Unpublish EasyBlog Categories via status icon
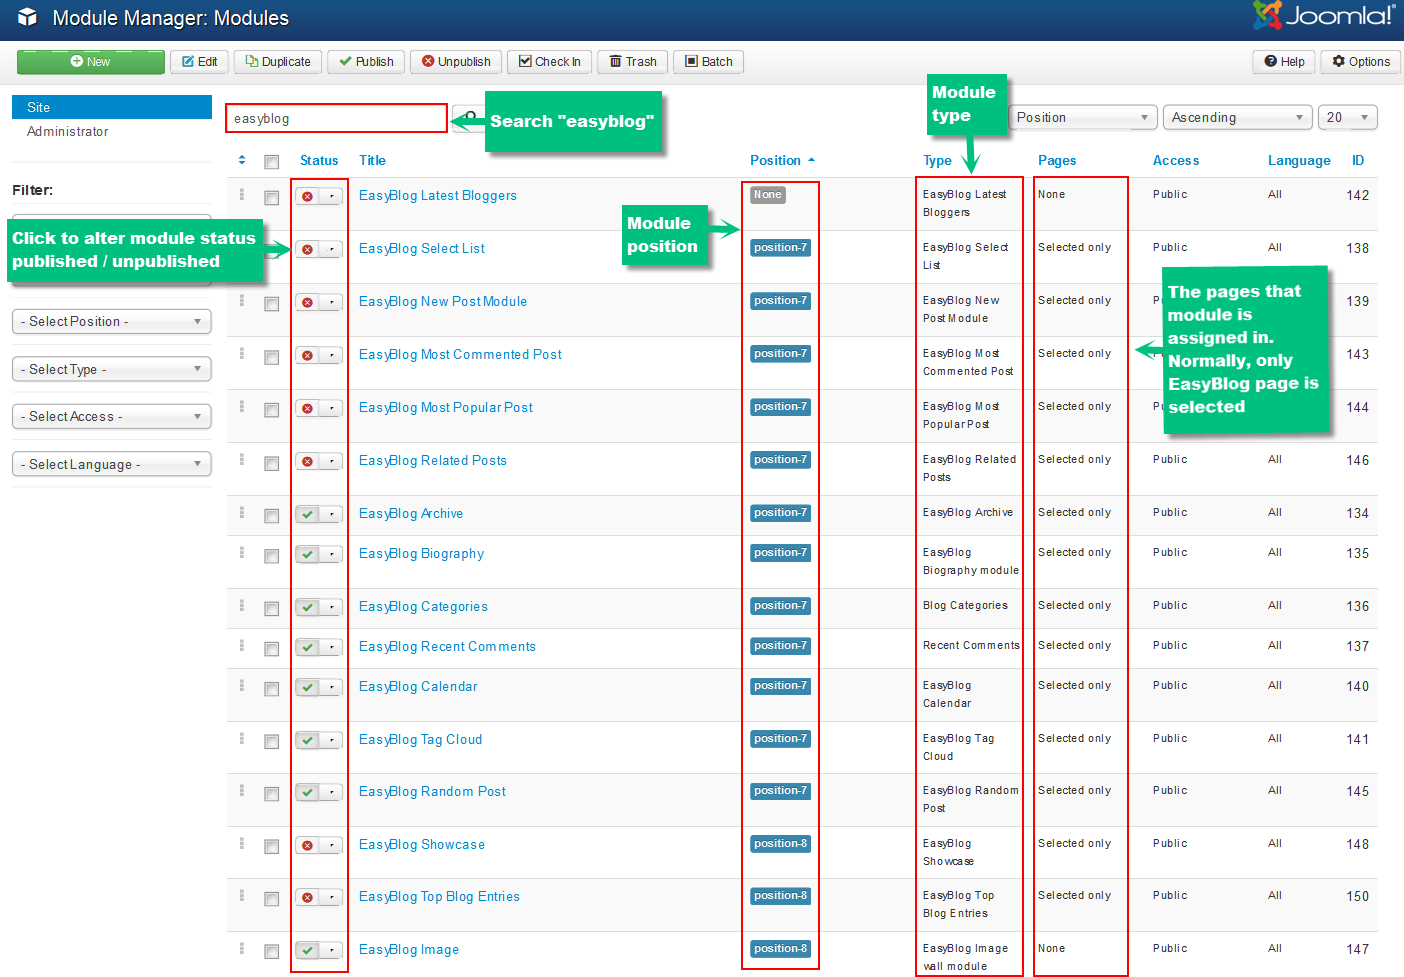Viewport: 1404px width, 977px height. click(x=307, y=607)
